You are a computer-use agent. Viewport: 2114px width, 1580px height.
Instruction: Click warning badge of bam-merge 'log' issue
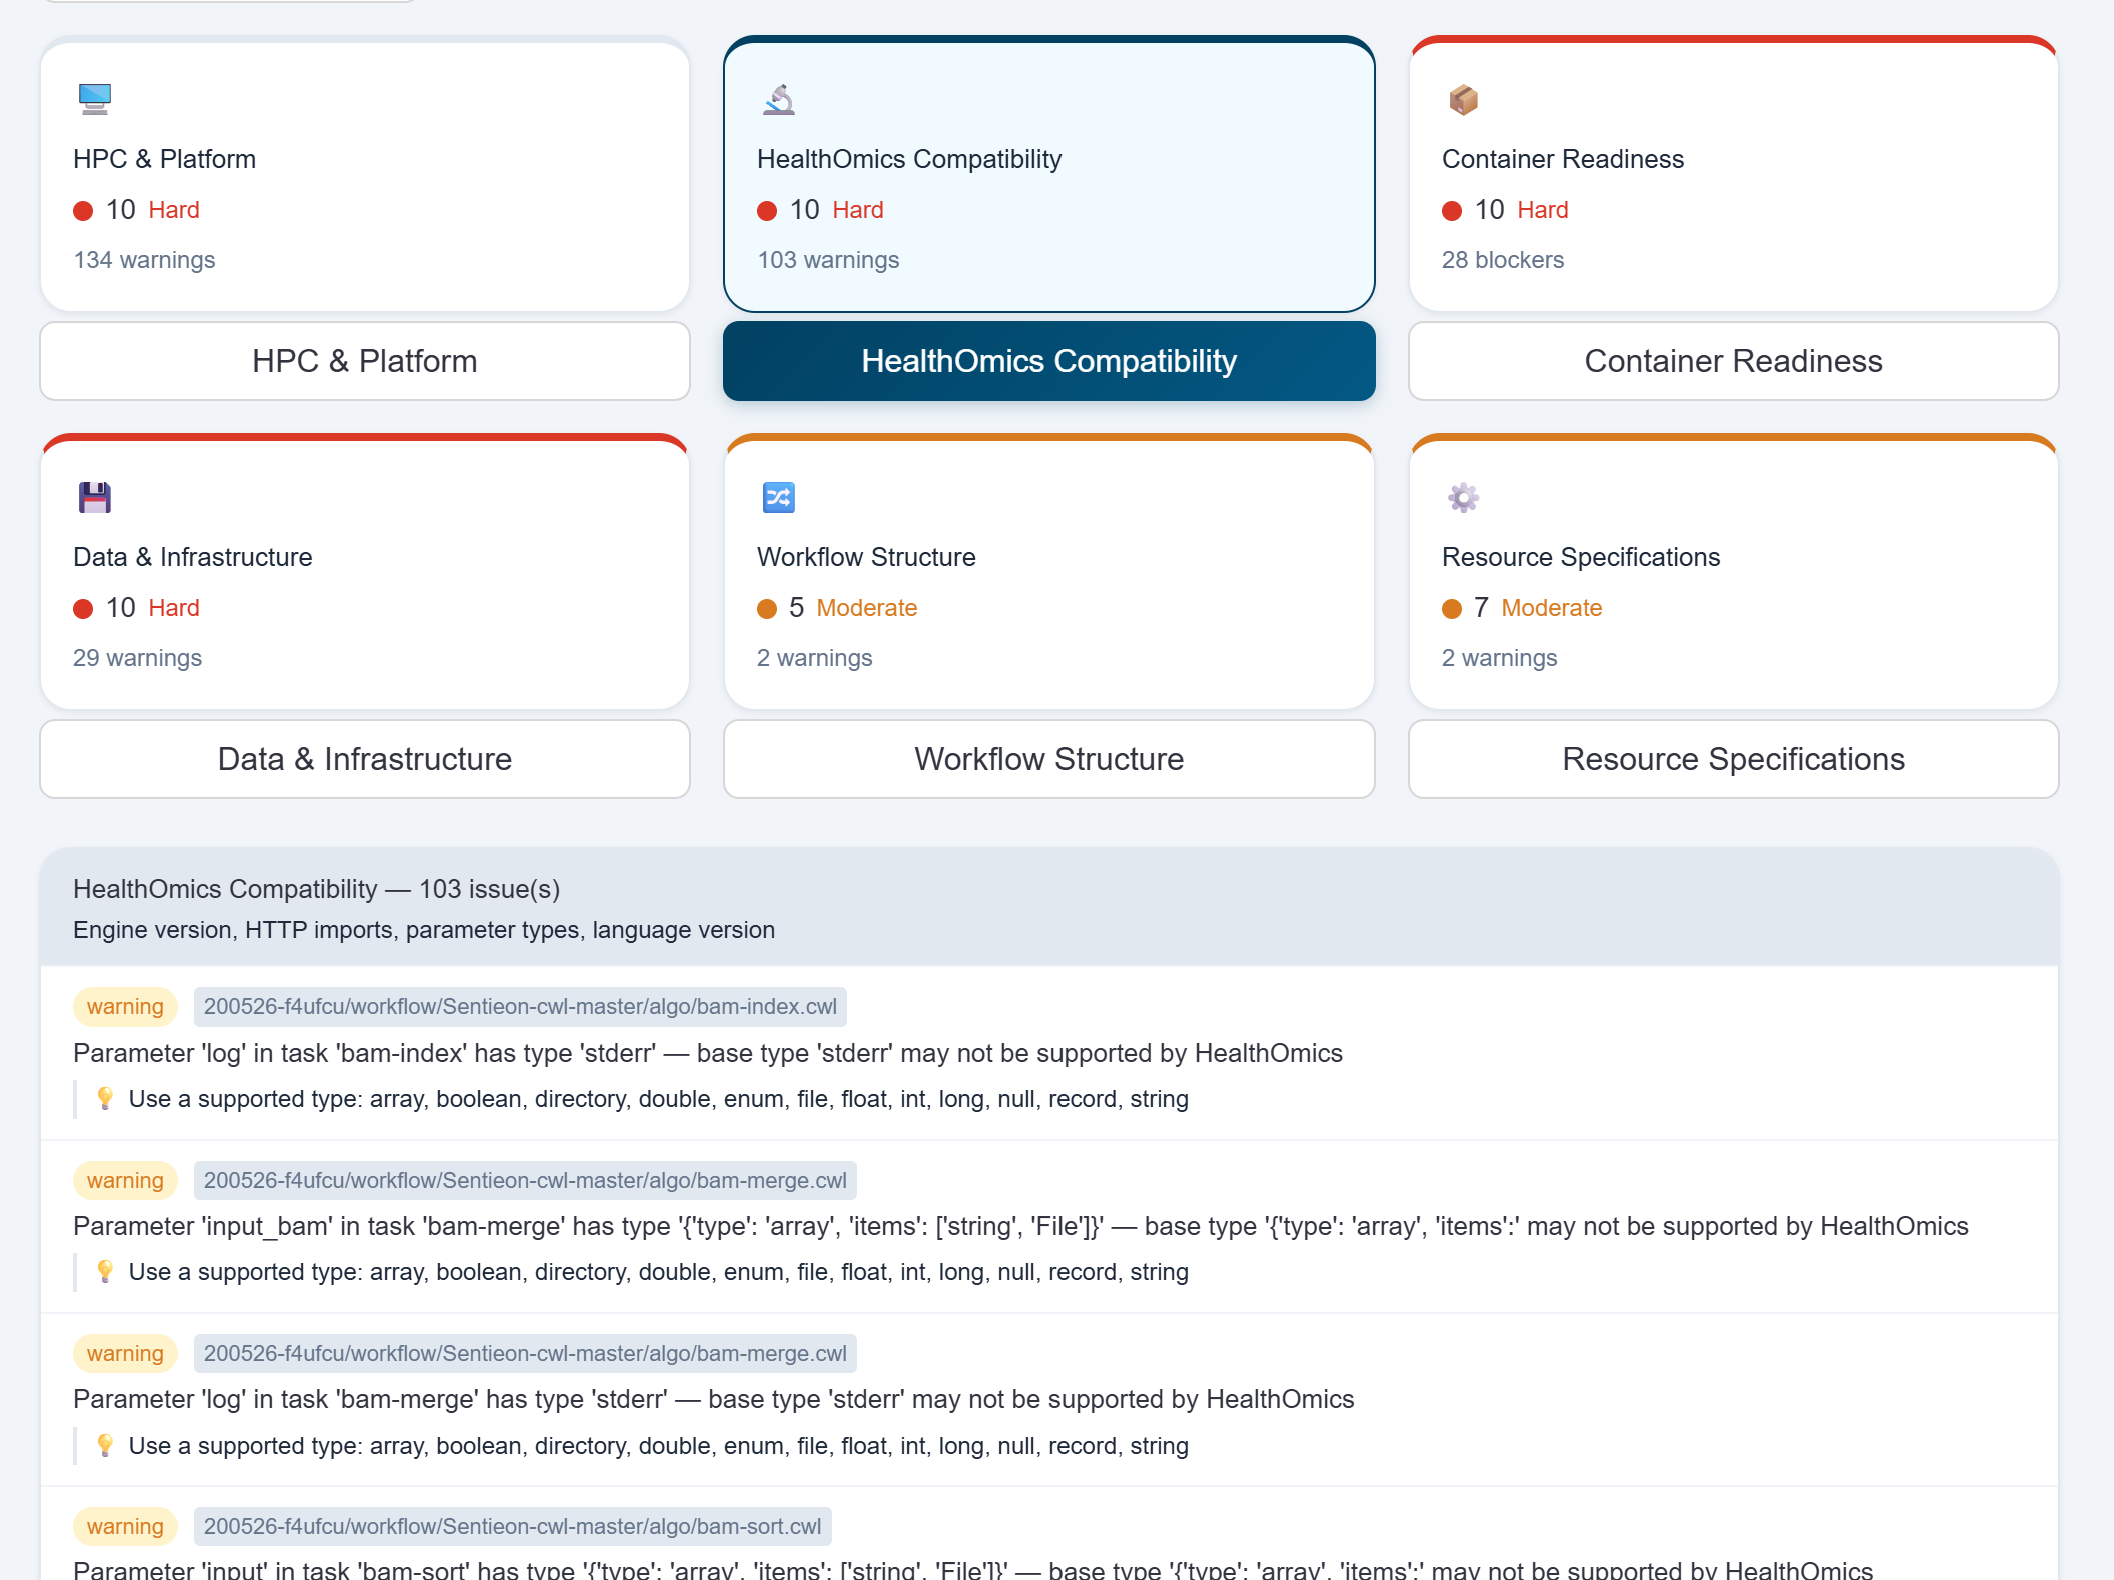125,1354
